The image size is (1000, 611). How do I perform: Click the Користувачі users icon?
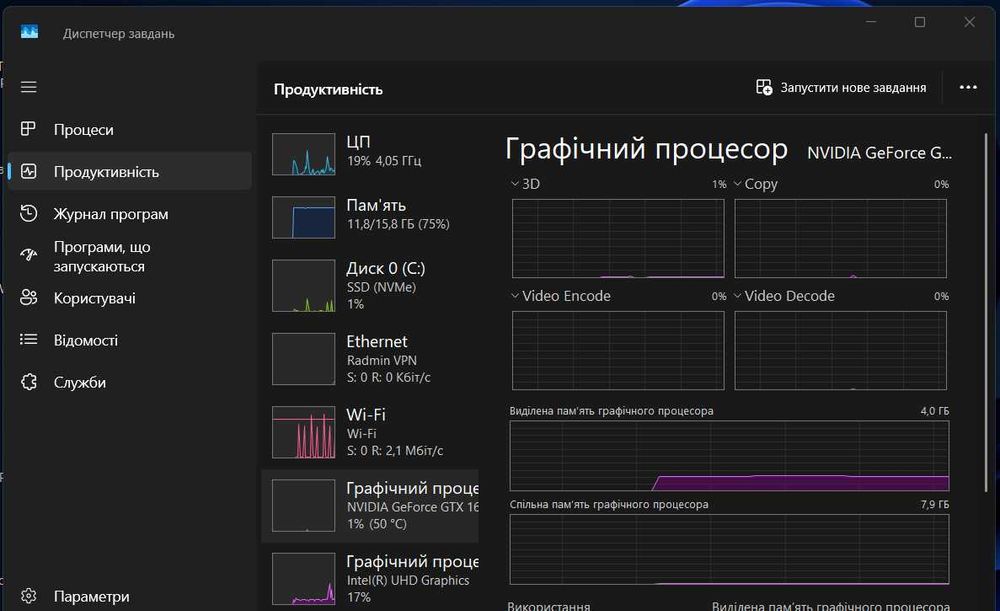click(x=29, y=298)
